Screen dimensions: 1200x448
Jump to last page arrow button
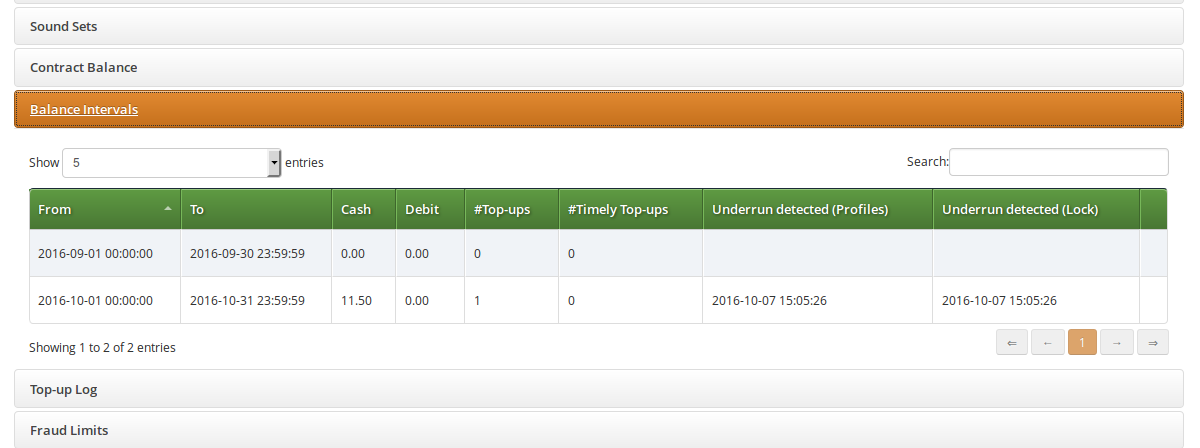coord(1153,343)
